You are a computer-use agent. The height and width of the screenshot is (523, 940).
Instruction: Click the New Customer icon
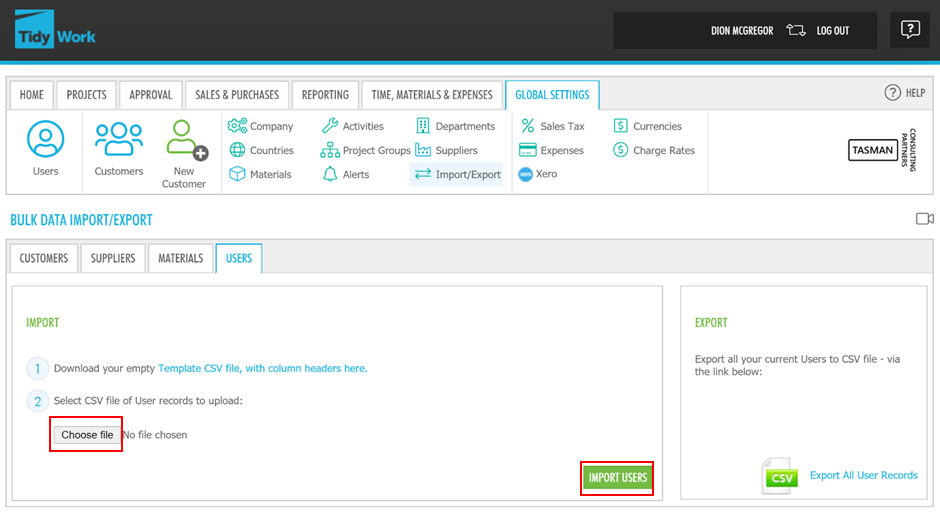coord(186,140)
